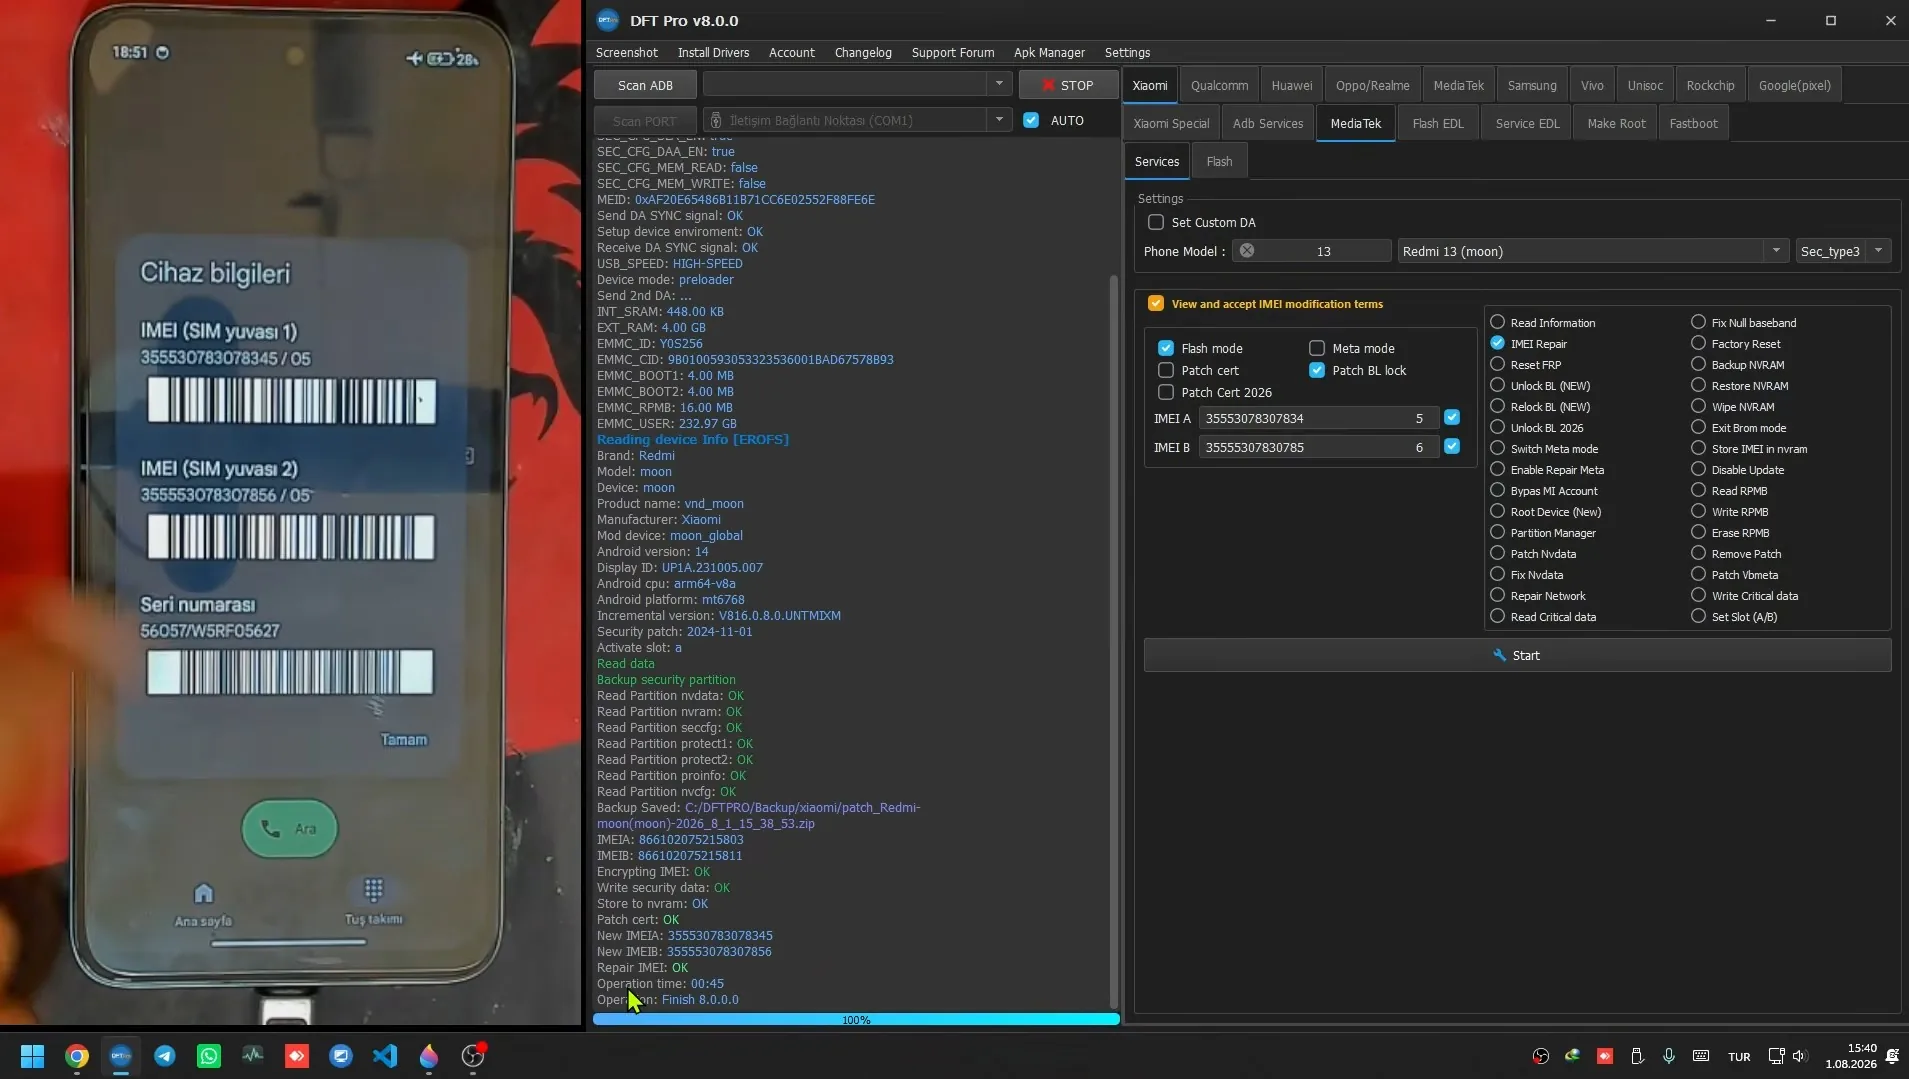Viewport: 1909px width, 1079px height.
Task: Click the OBS tray icon
Action: pyautogui.click(x=1541, y=1056)
